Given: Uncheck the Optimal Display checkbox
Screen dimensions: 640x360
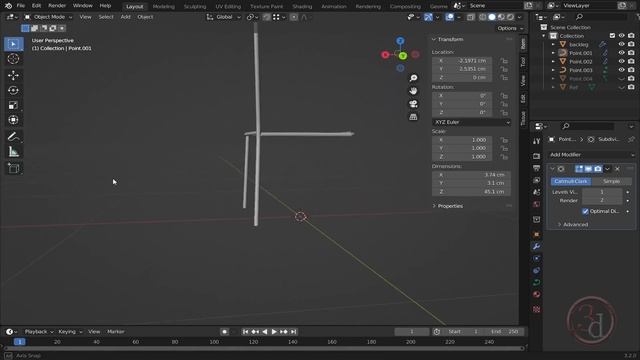Looking at the screenshot, I should coord(585,211).
